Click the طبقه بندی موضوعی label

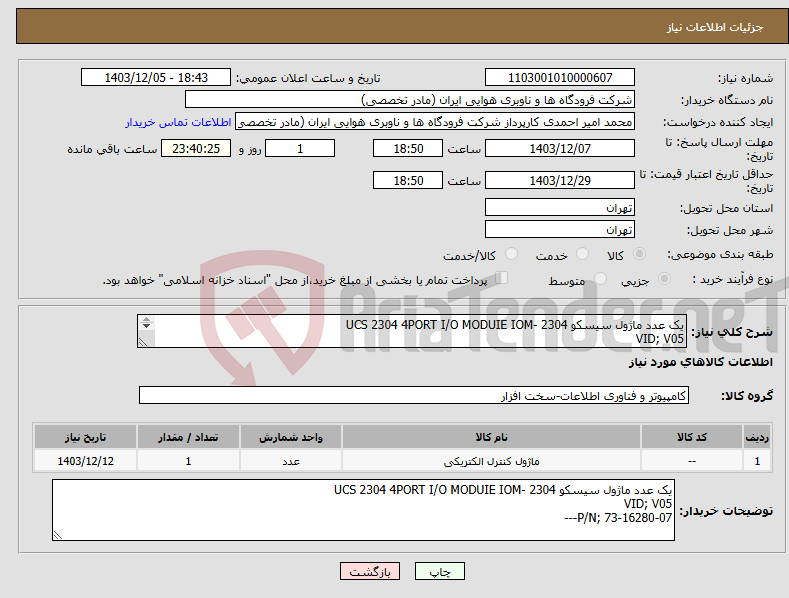click(x=720, y=255)
